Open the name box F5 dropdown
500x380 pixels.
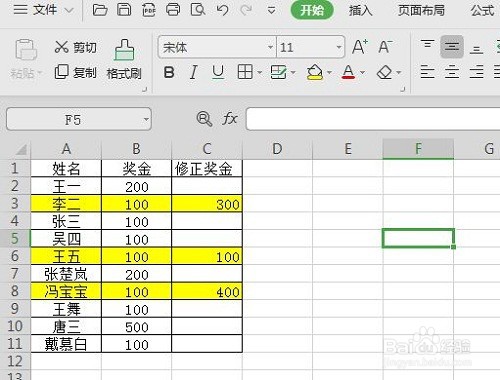point(146,119)
